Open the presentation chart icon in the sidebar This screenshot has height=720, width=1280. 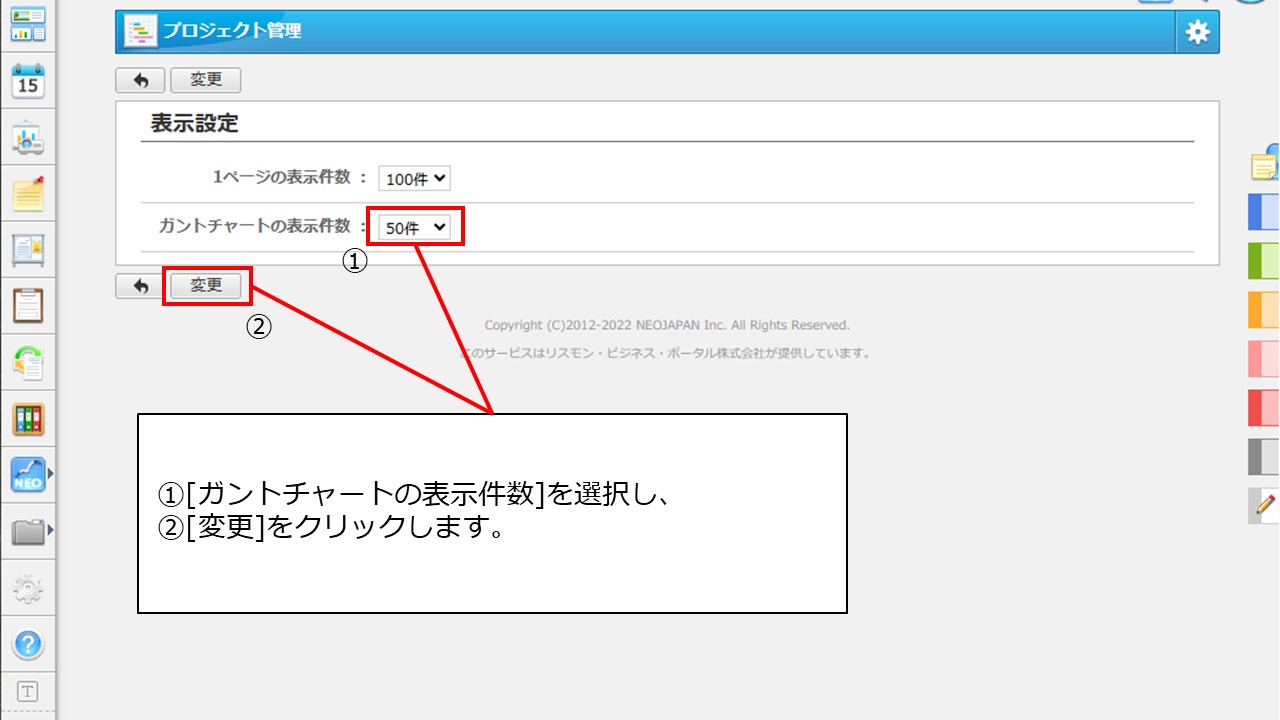(28, 138)
